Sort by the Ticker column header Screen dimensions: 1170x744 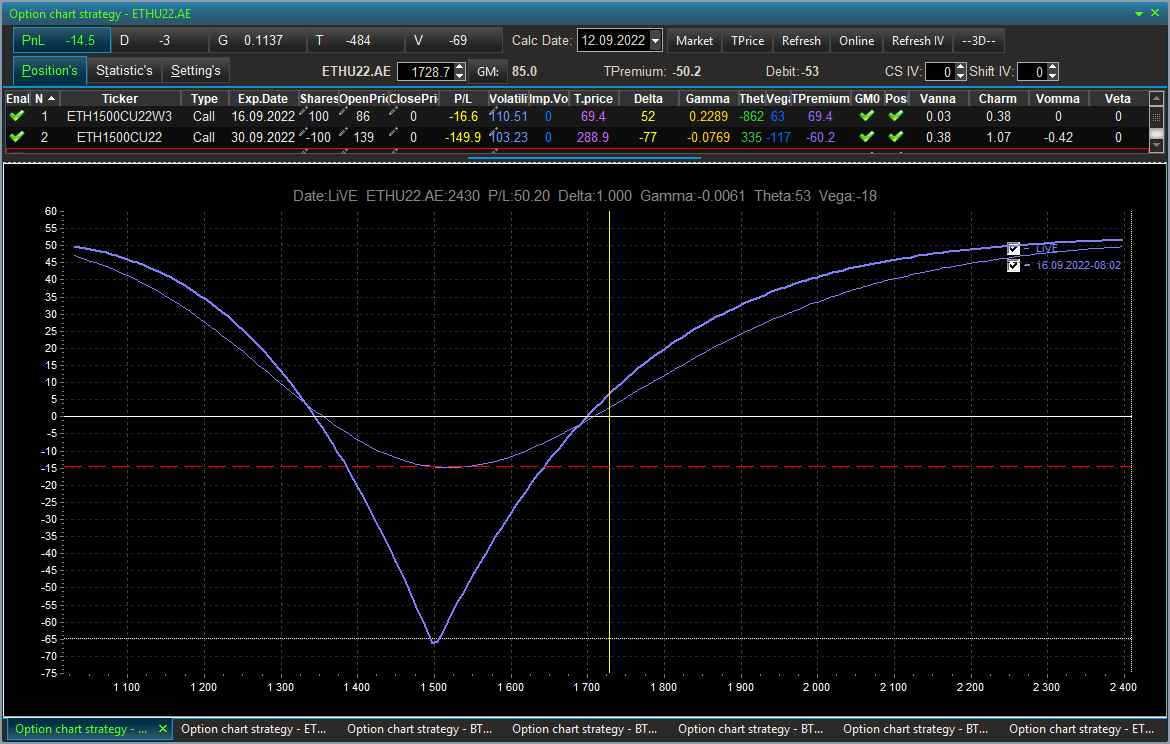120,99
